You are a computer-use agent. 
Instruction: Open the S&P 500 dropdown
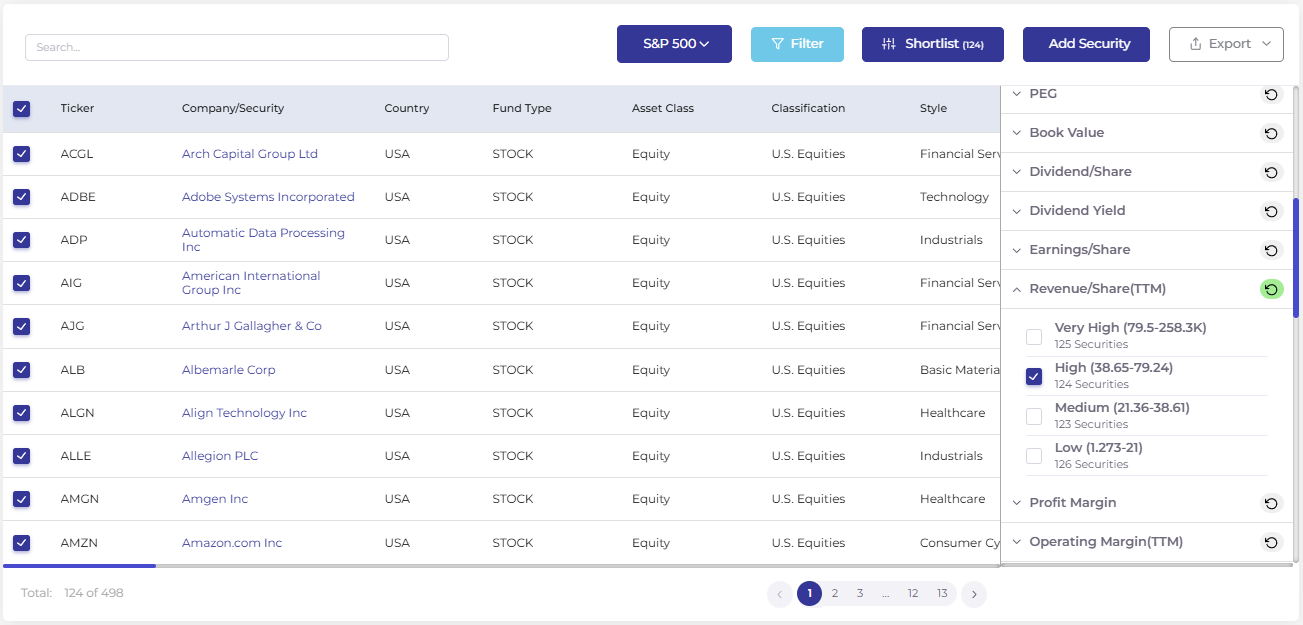click(x=674, y=44)
